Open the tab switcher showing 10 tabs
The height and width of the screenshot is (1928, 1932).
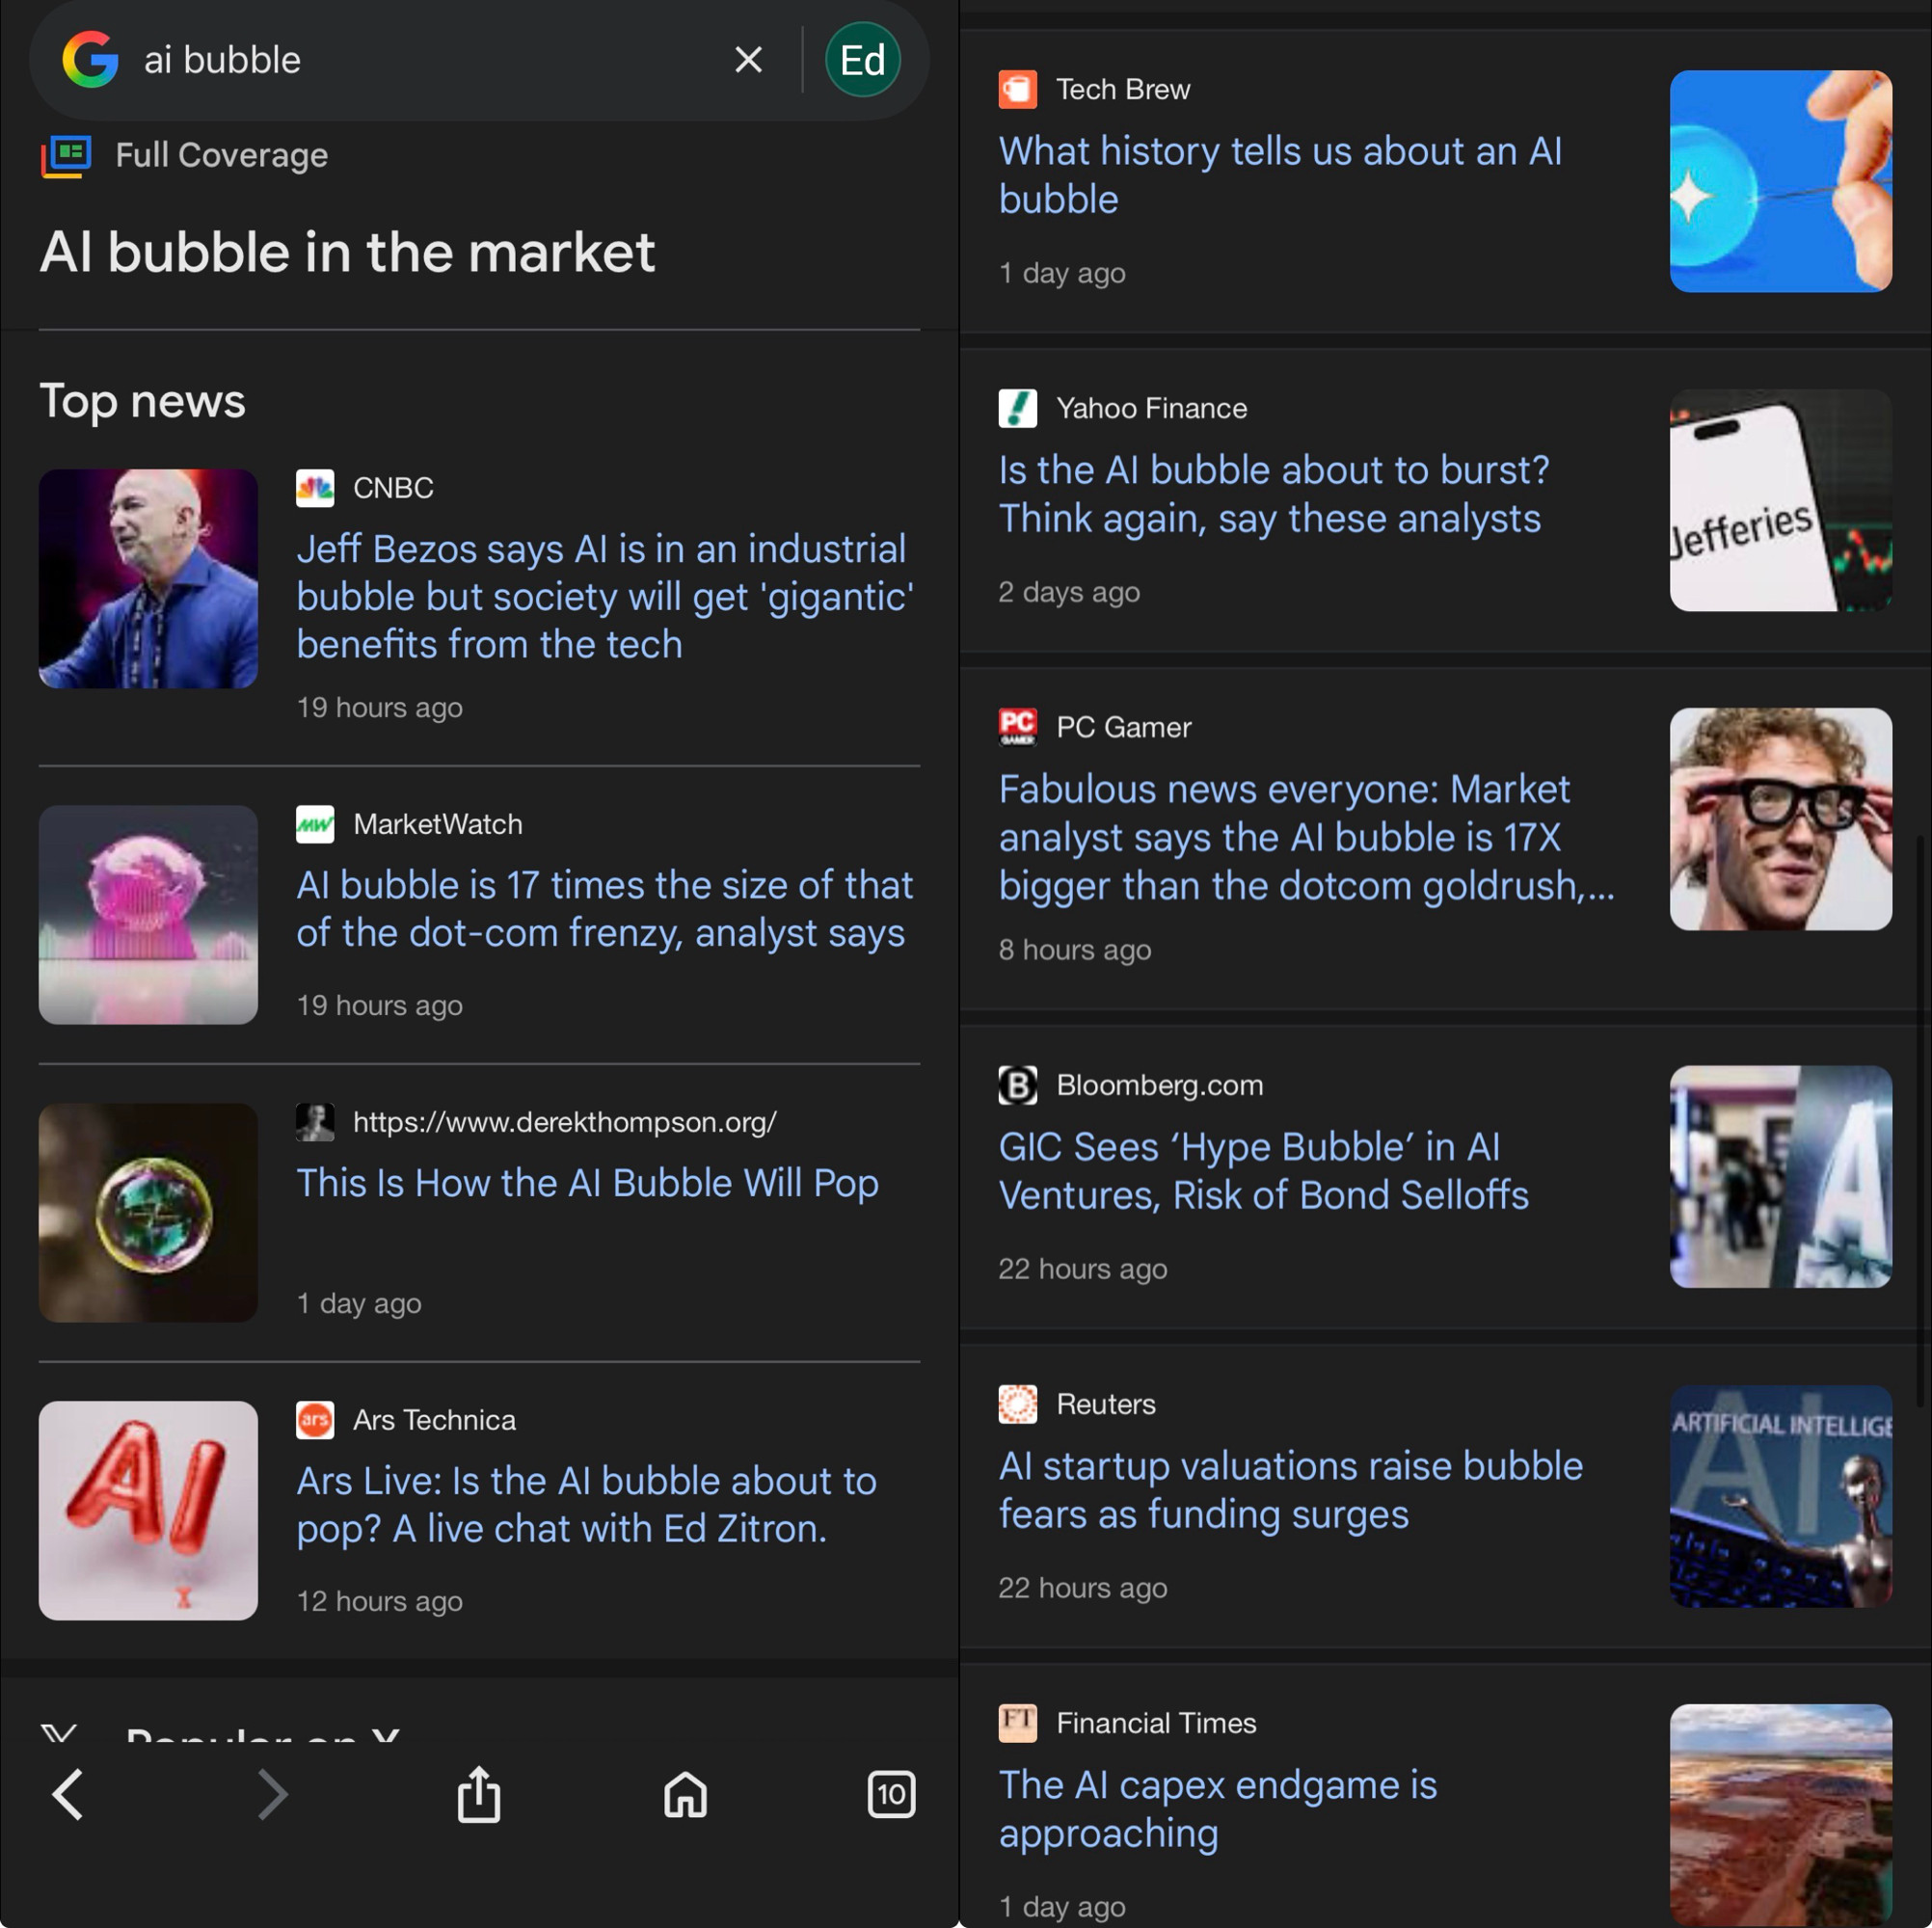(x=891, y=1794)
